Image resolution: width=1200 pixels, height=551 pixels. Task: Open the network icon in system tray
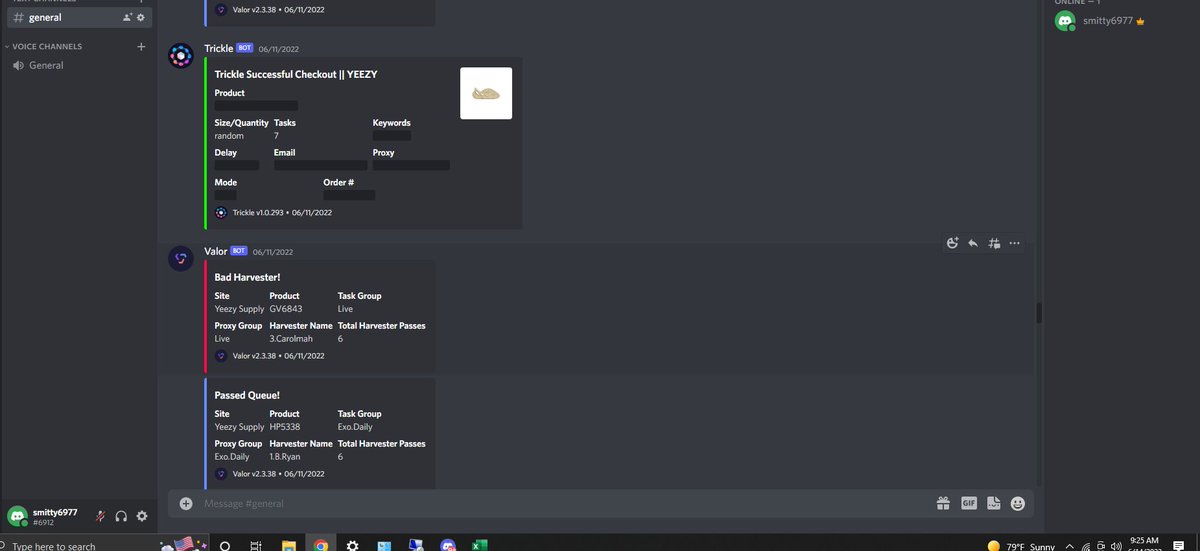(1085, 546)
